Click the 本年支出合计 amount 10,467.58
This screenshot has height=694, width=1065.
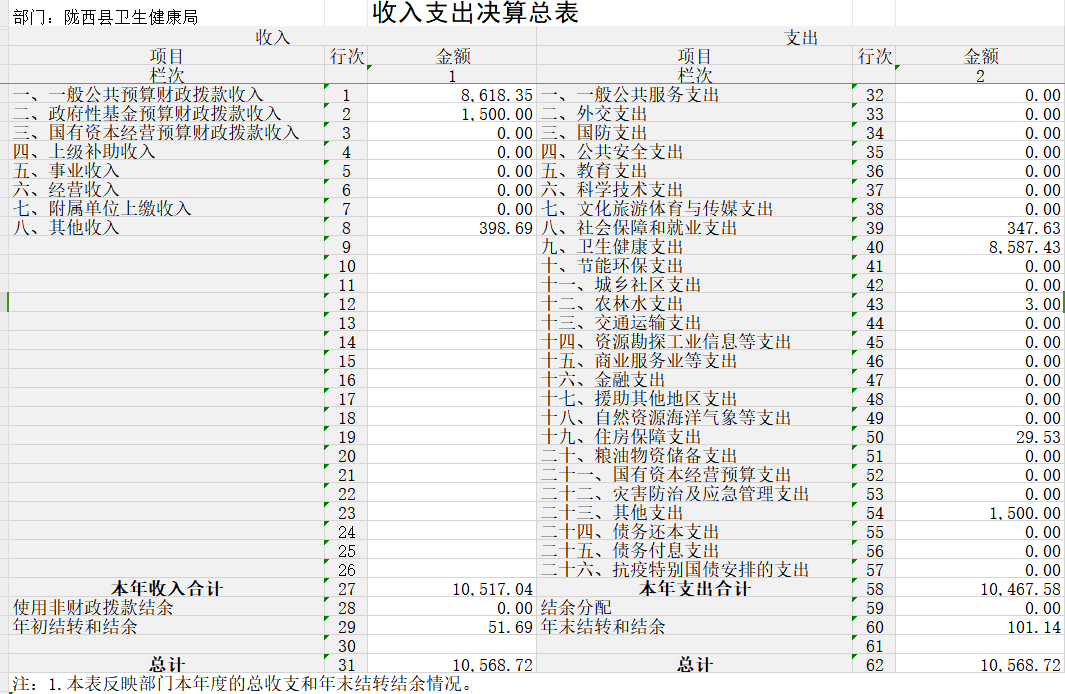[x=1020, y=590]
